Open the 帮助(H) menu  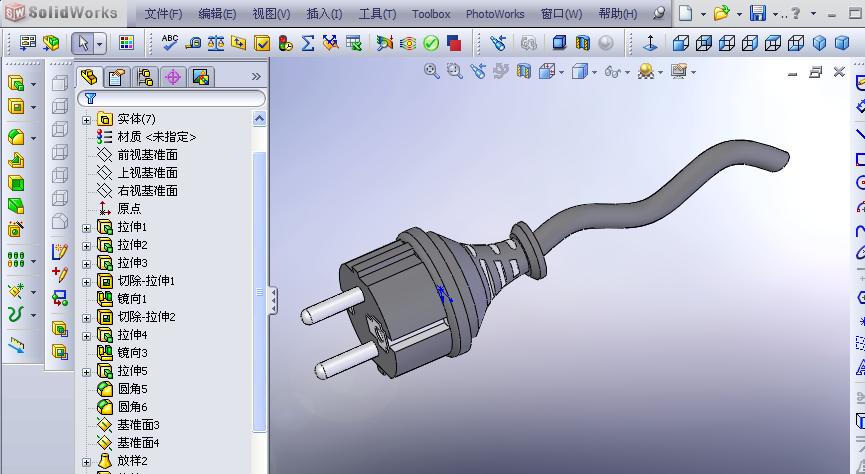pos(618,14)
